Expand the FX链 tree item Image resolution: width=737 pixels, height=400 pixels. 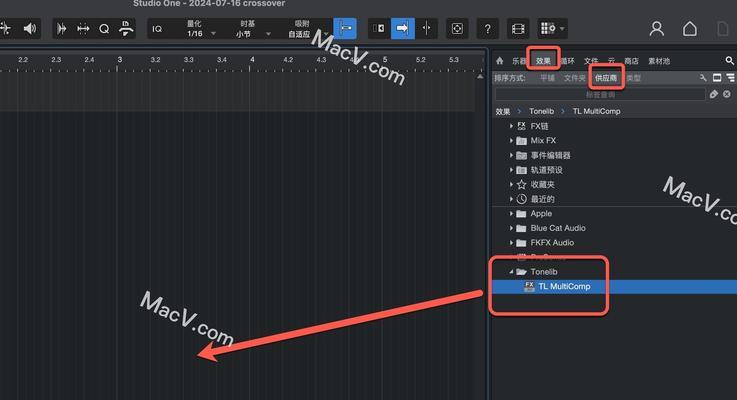click(x=511, y=126)
